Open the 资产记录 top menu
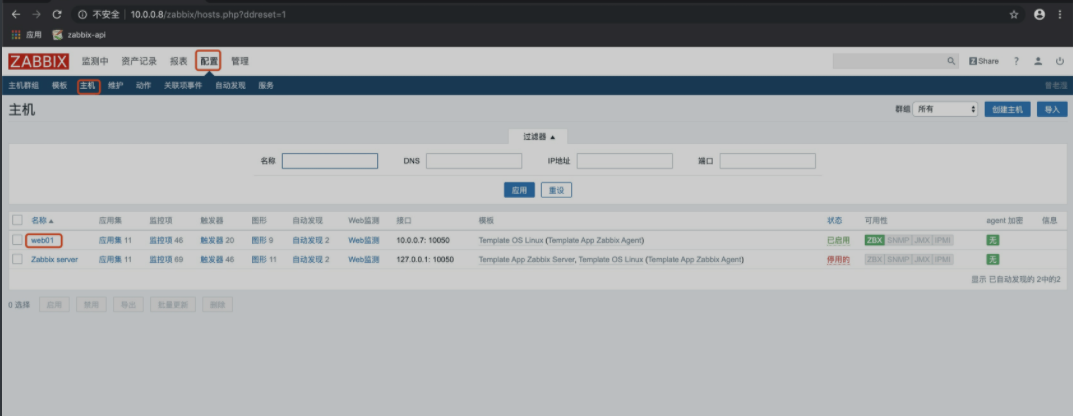Image resolution: width=1073 pixels, height=416 pixels. click(139, 61)
